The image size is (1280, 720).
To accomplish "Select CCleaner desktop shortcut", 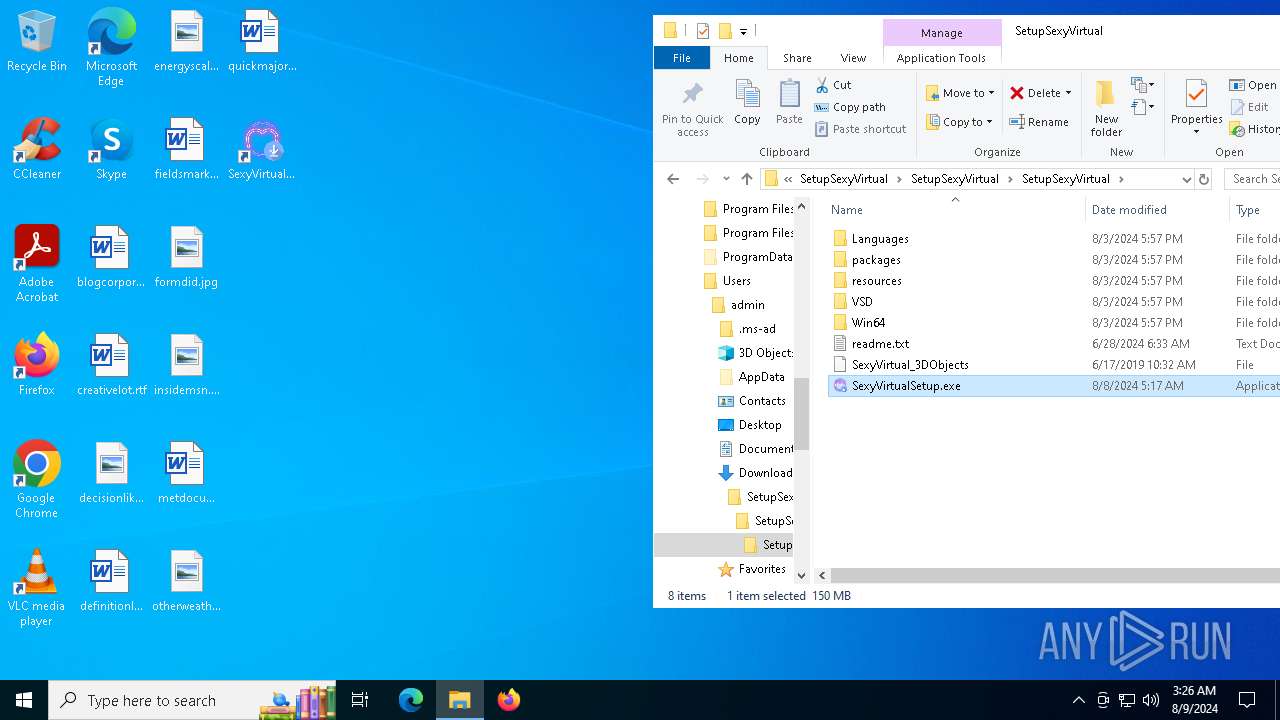I will pyautogui.click(x=37, y=150).
